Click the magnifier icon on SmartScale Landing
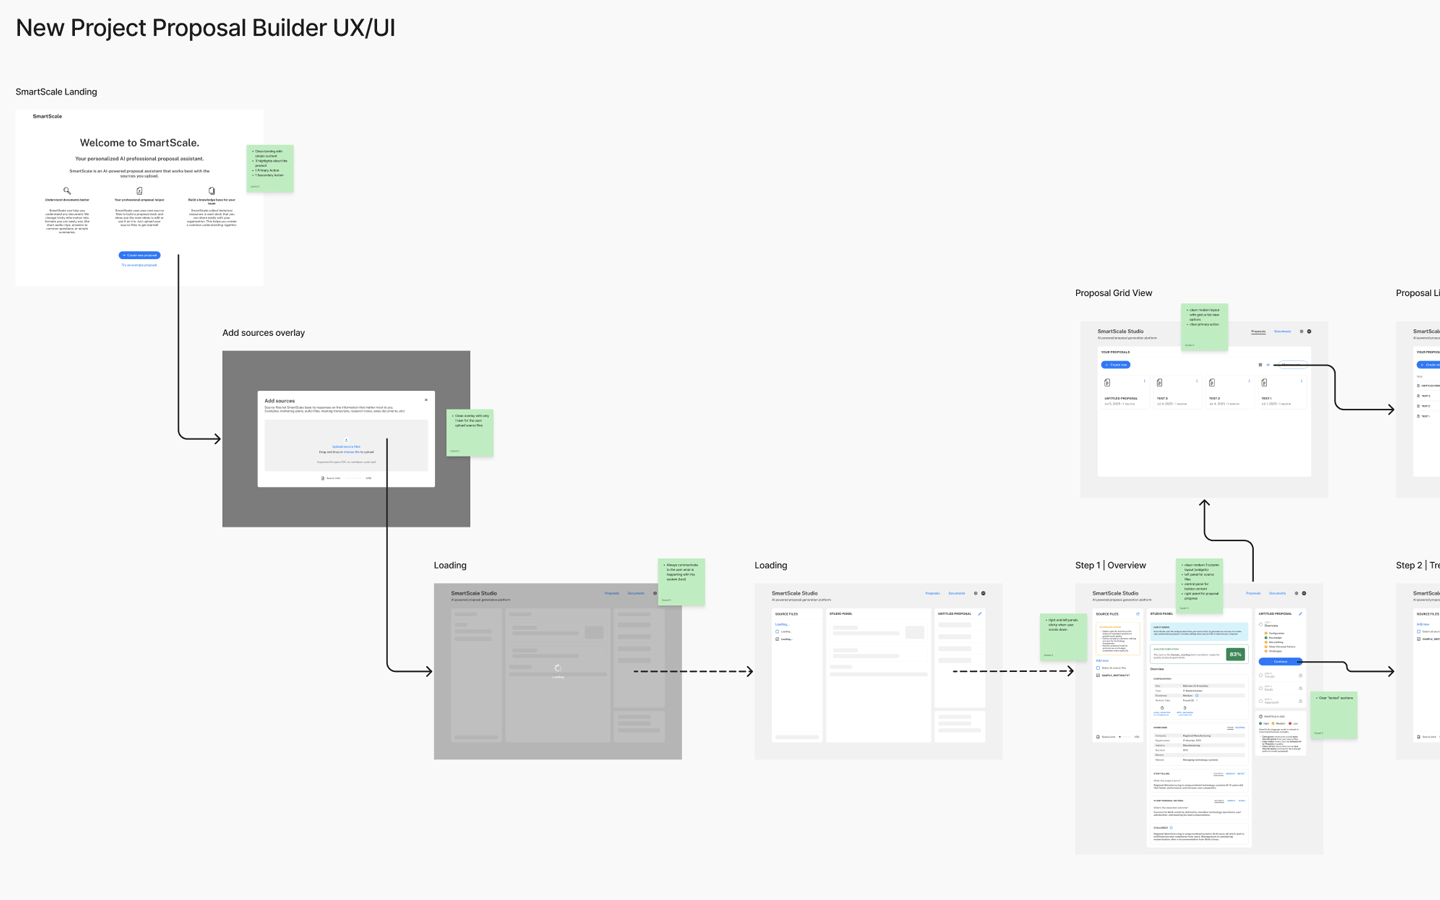 pos(67,190)
